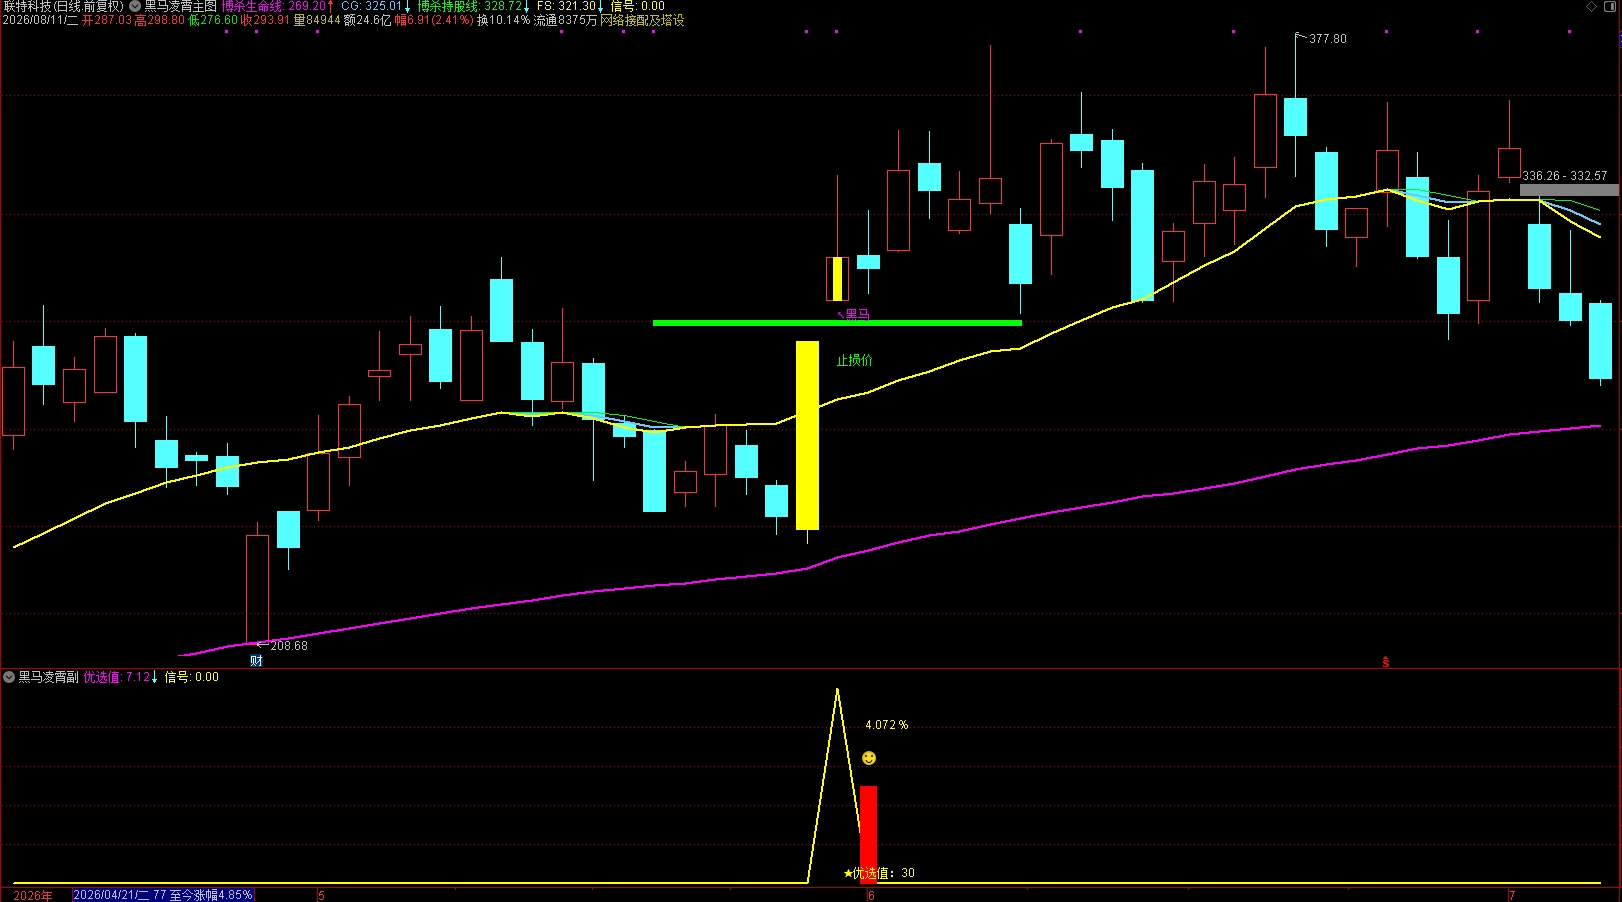Click the 2026年 year label on time axis
This screenshot has height=902, width=1622.
[x=33, y=895]
